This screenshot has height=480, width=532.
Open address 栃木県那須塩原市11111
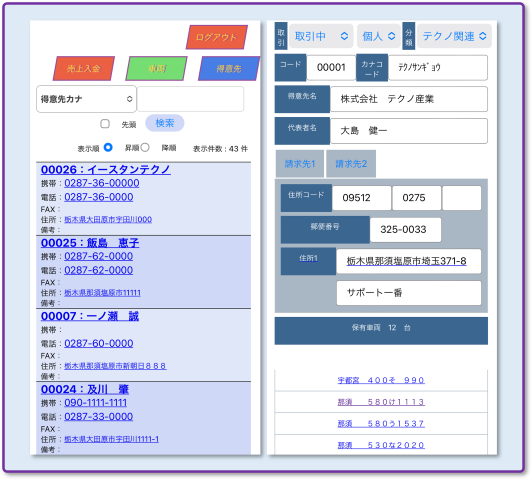click(x=102, y=293)
